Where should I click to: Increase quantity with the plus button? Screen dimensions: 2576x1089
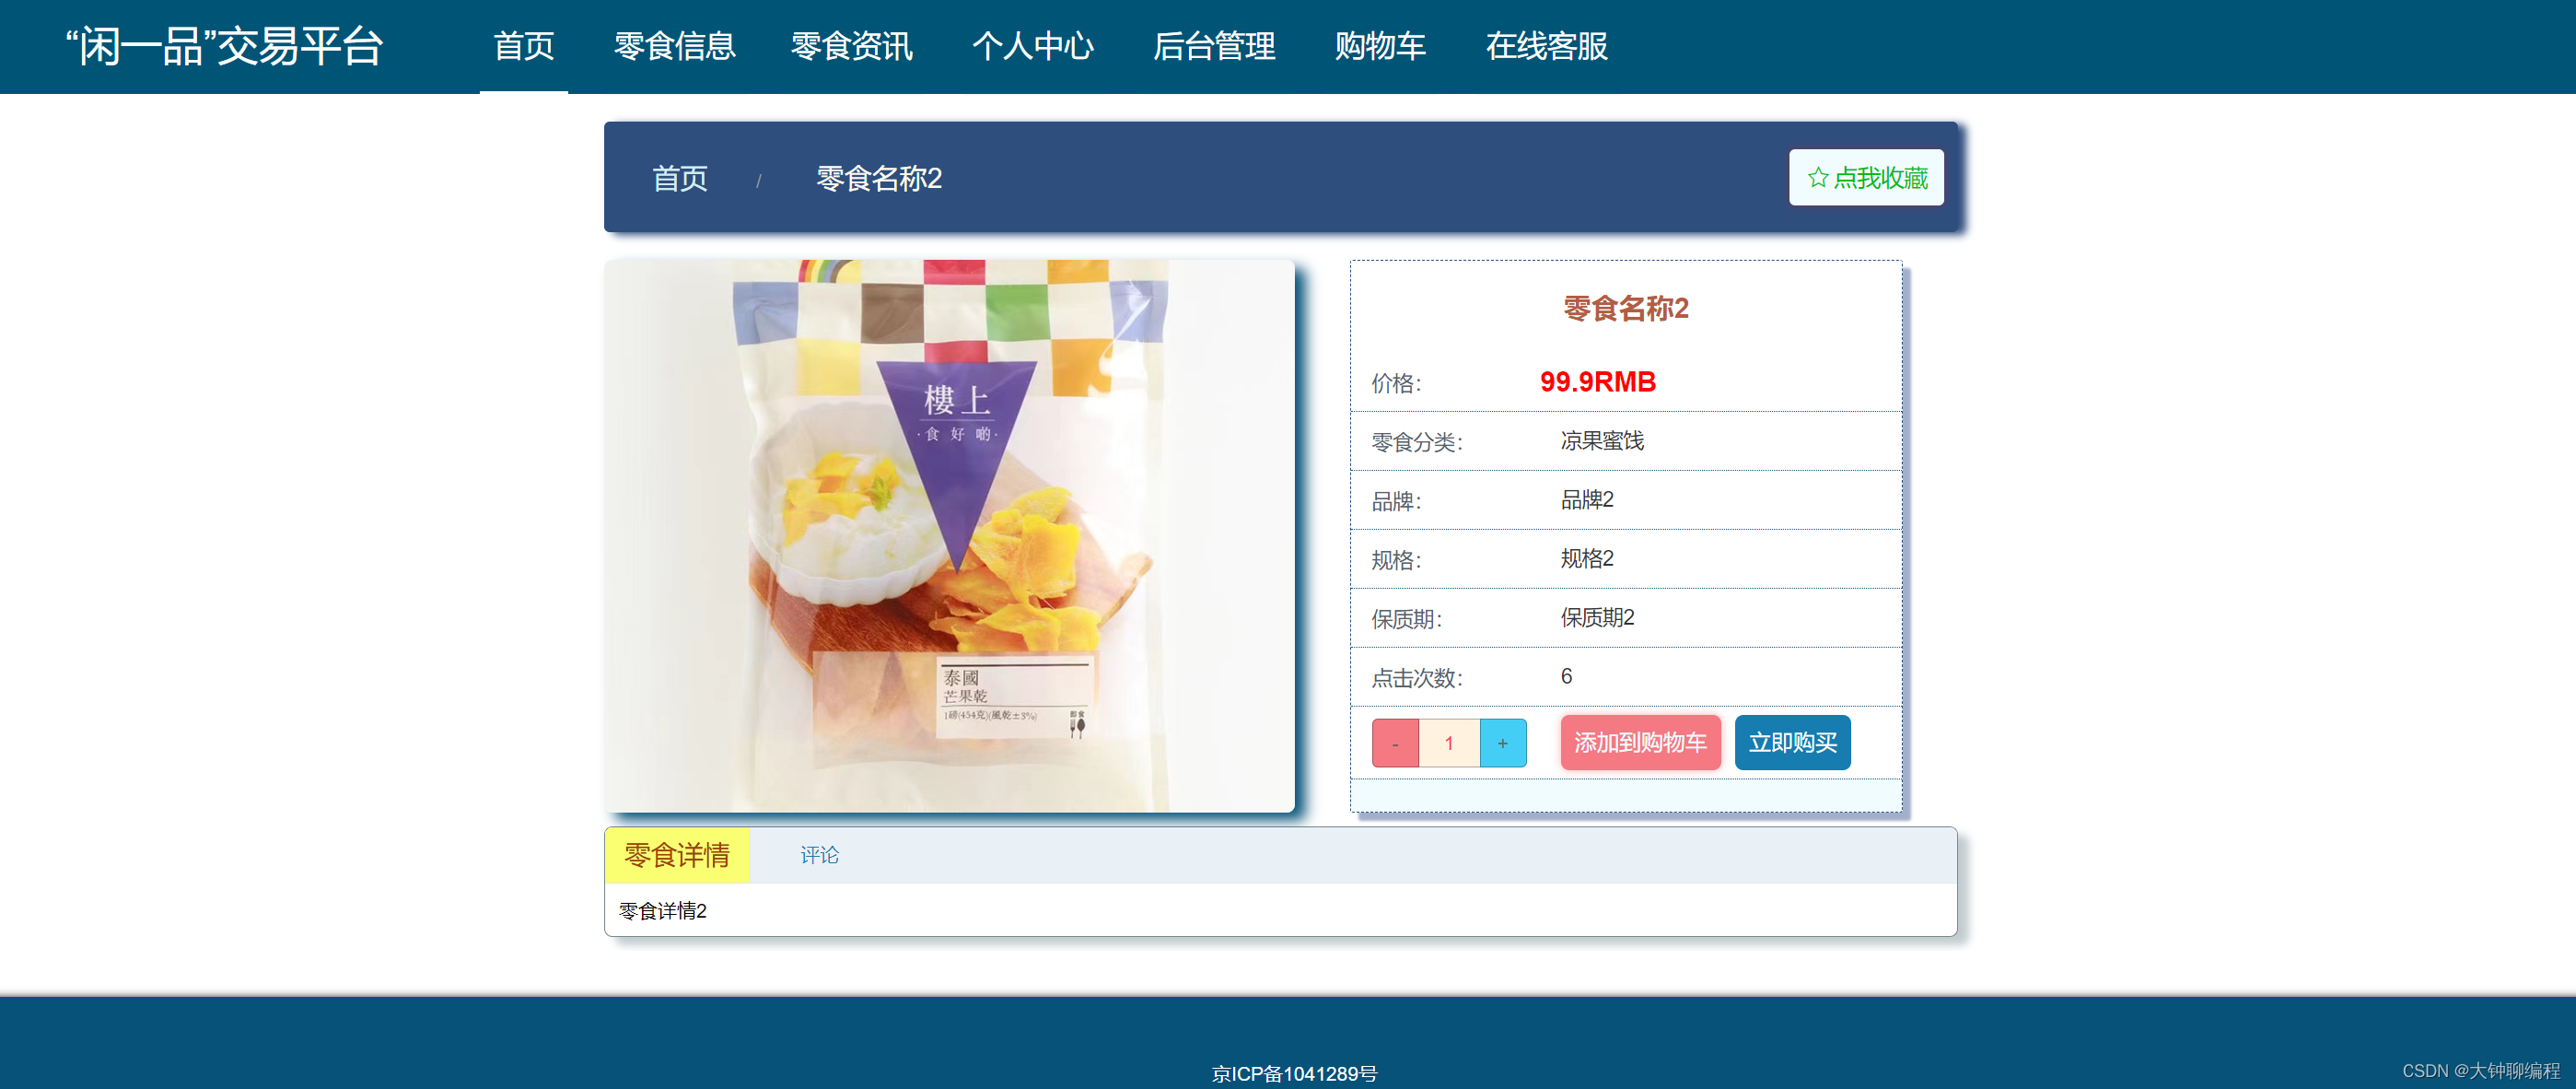tap(1502, 743)
